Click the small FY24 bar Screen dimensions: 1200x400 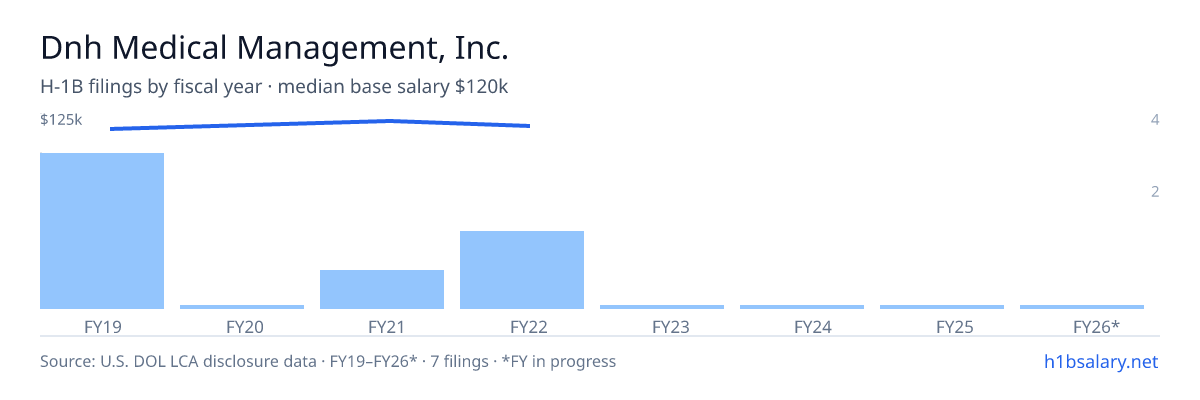pos(802,307)
